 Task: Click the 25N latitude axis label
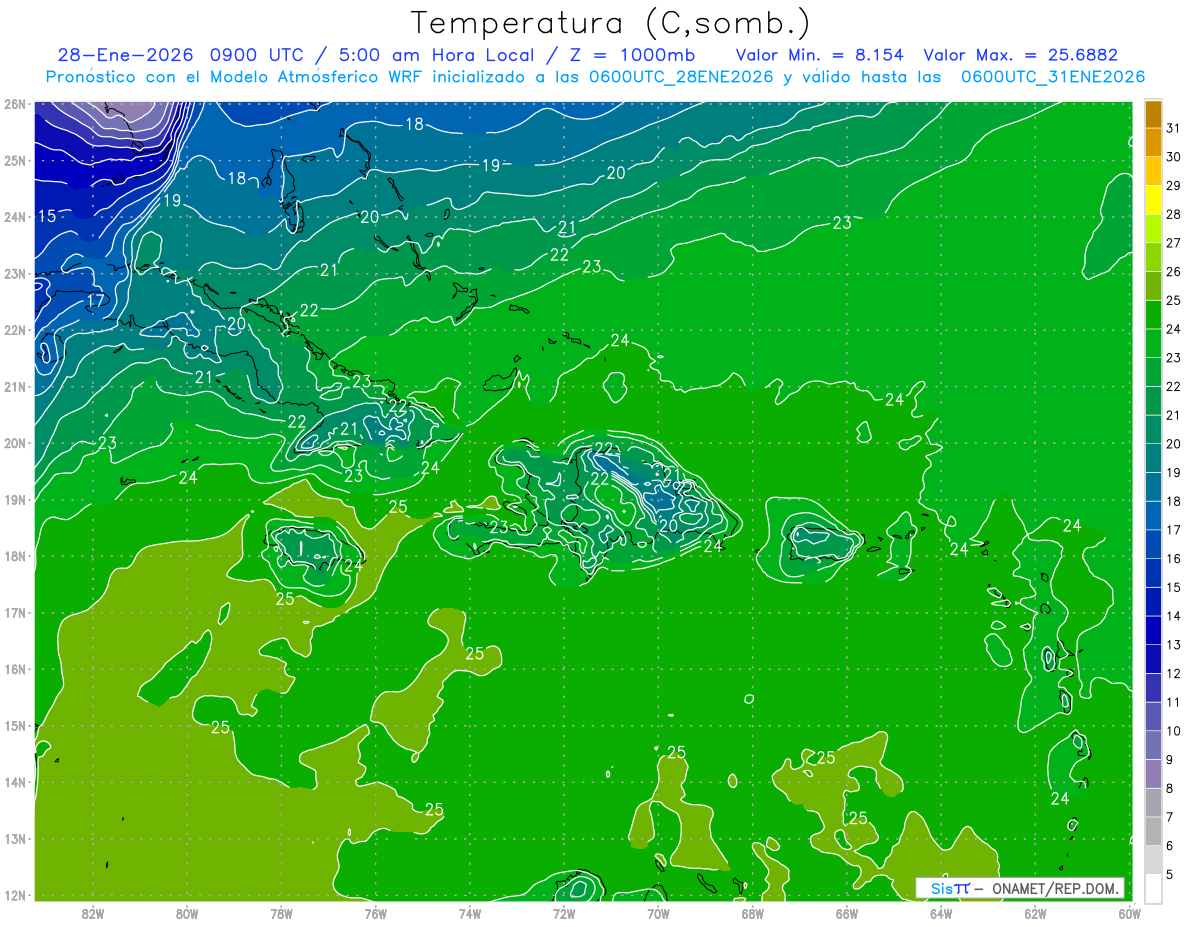tap(14, 160)
